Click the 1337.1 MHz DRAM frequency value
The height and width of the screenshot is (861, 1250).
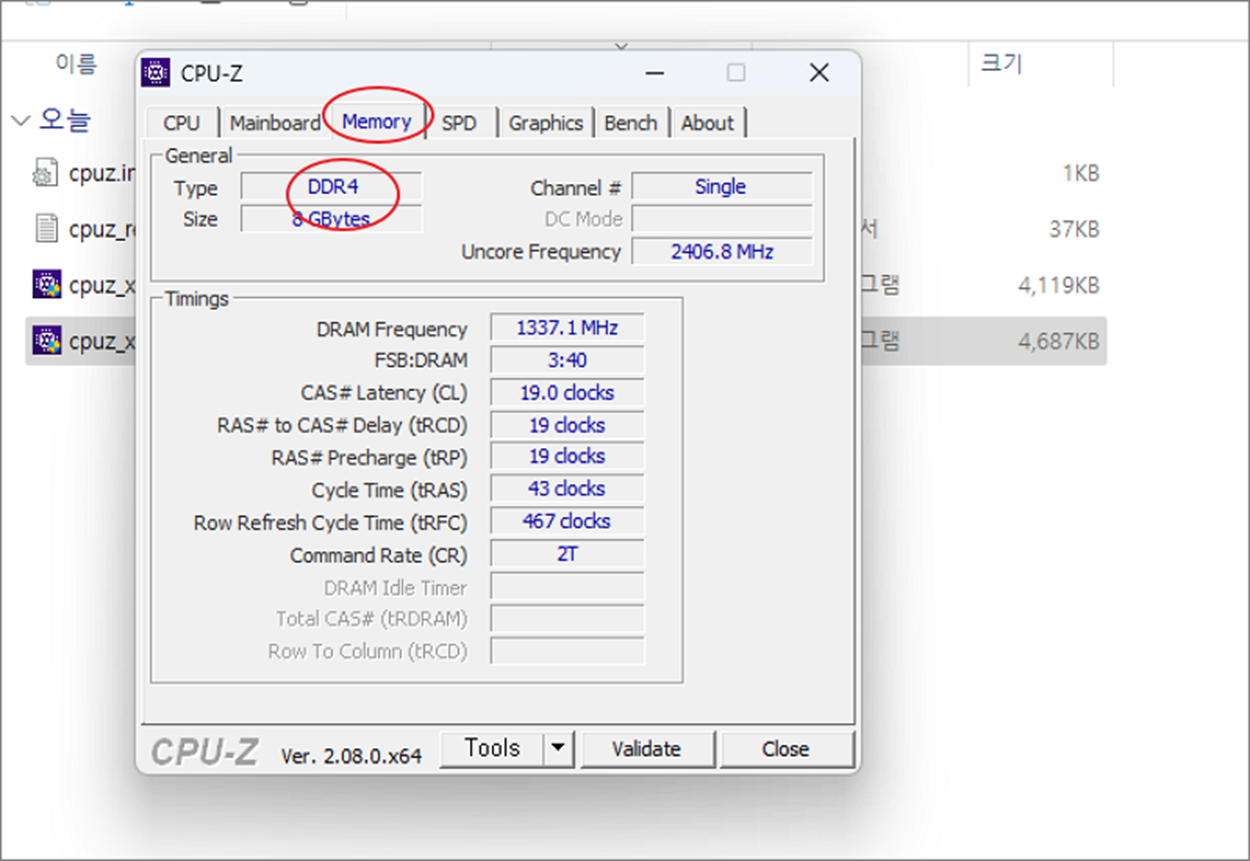pos(567,328)
